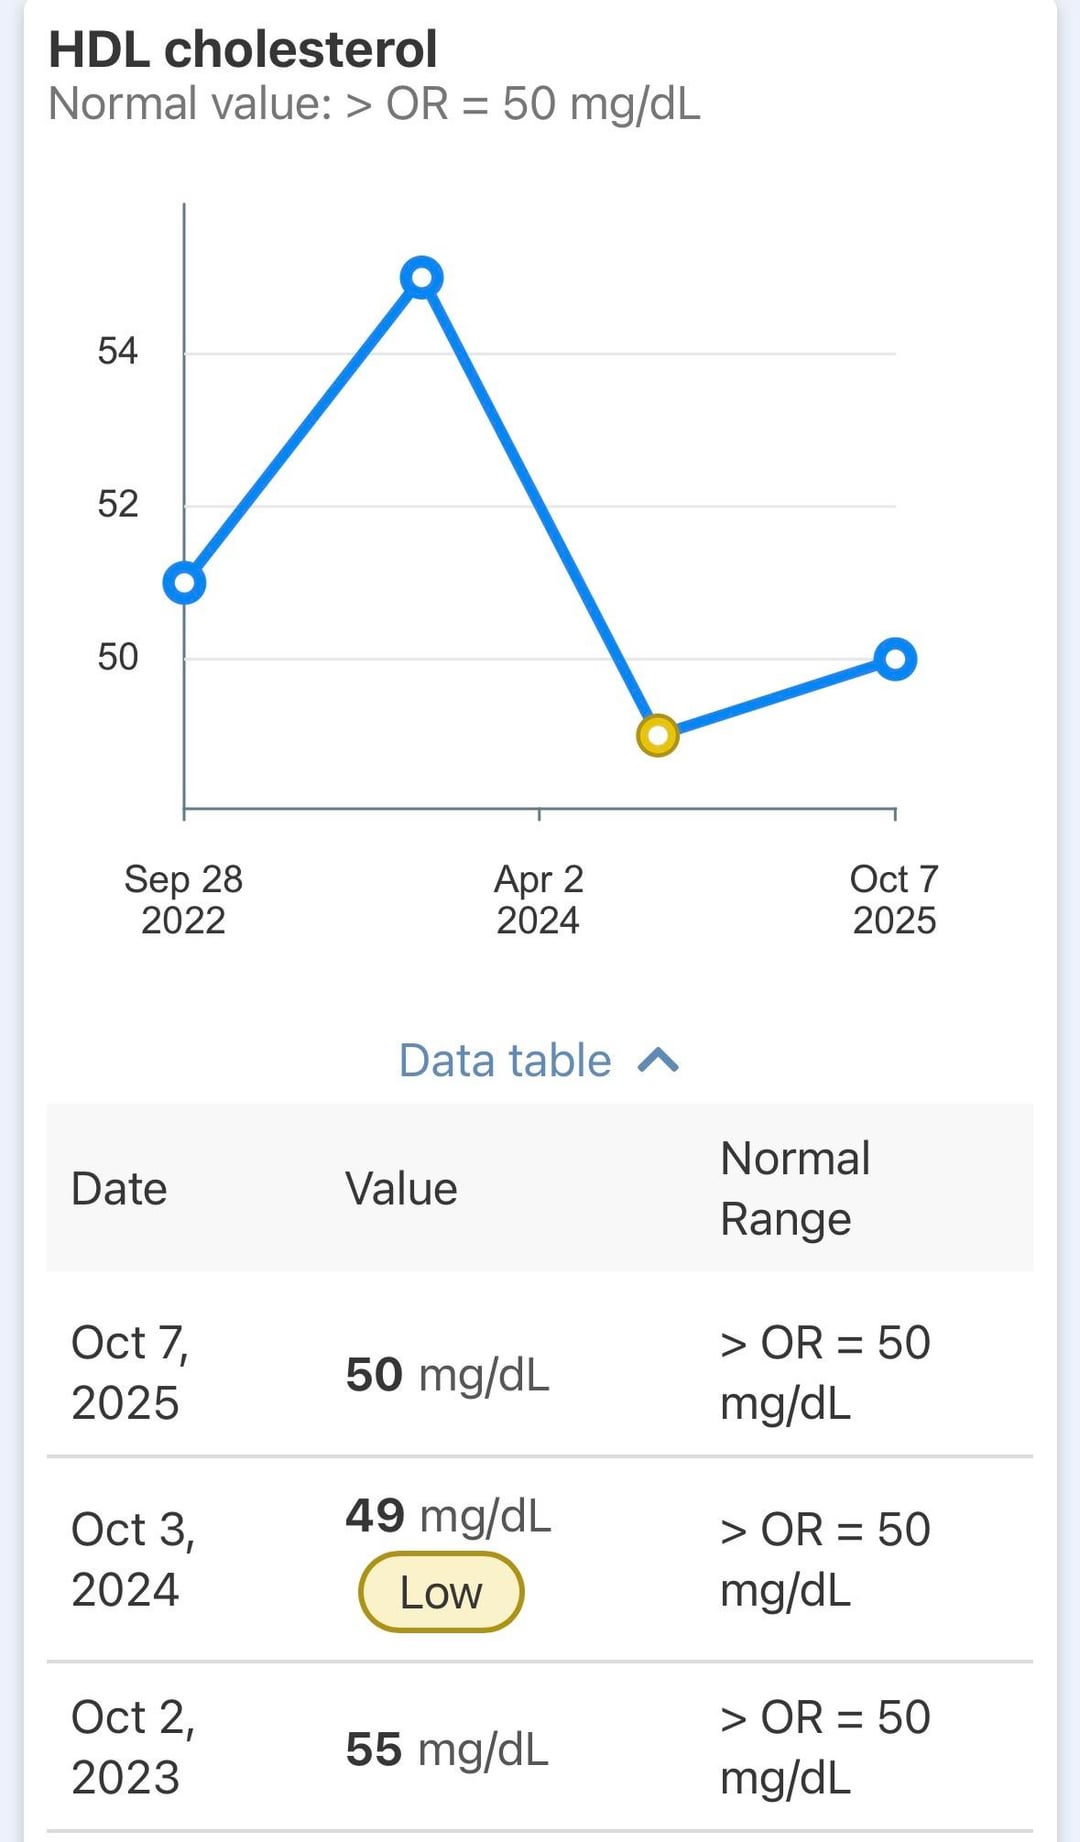The width and height of the screenshot is (1080, 1842).
Task: Click the 50 mg/dL result value
Action: tap(447, 1375)
